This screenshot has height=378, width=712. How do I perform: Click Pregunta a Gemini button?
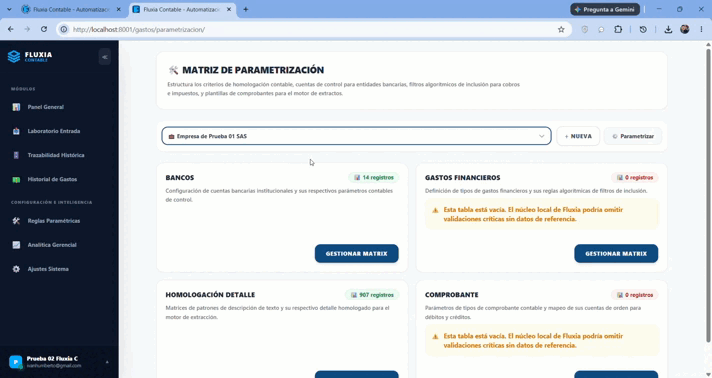(x=605, y=10)
